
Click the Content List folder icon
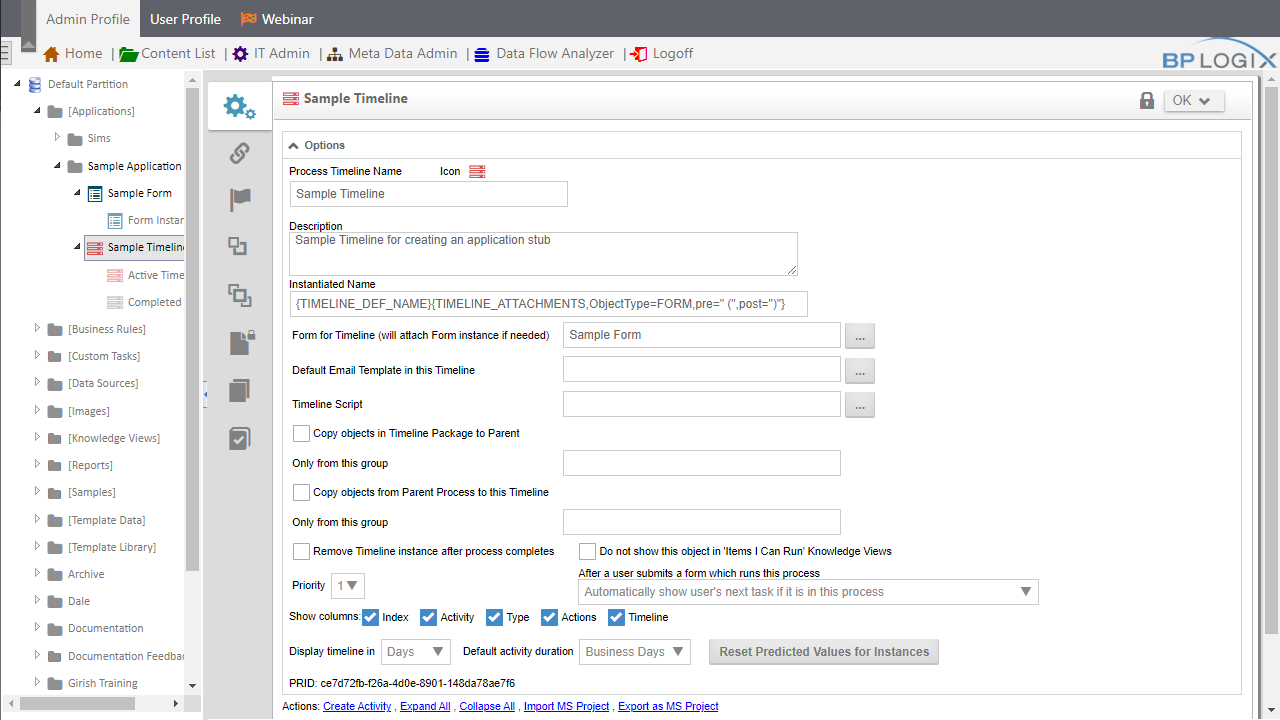(x=128, y=54)
